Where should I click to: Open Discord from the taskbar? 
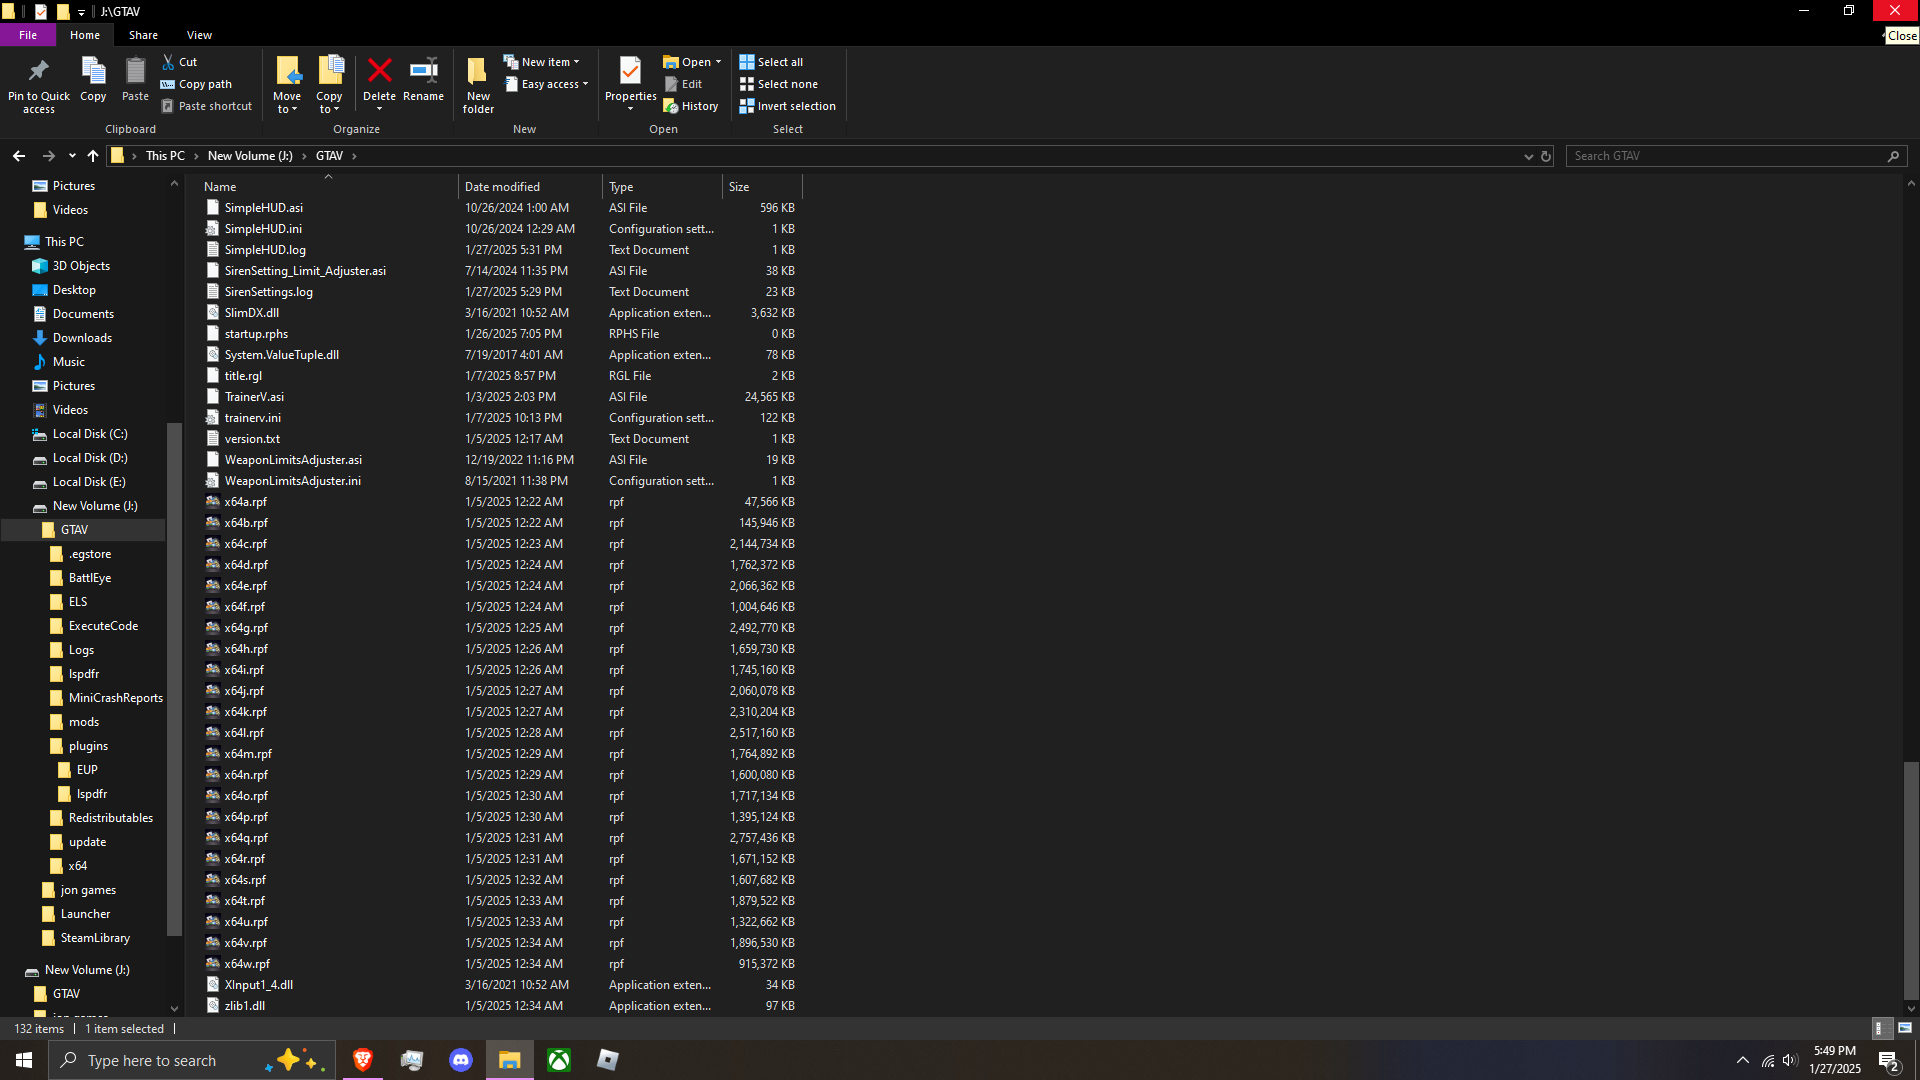point(461,1060)
